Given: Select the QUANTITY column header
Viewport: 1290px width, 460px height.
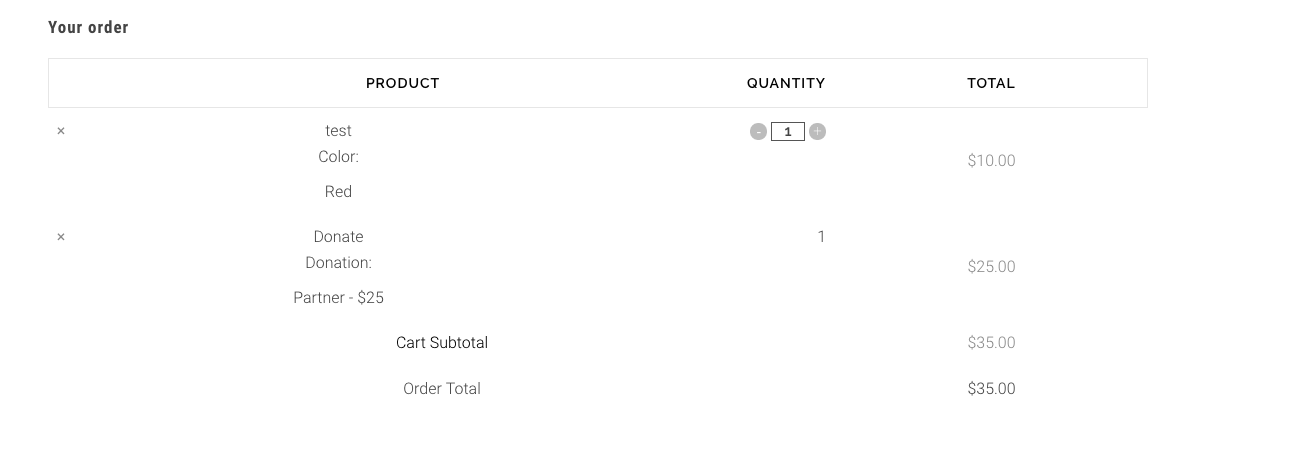Looking at the screenshot, I should pos(786,83).
